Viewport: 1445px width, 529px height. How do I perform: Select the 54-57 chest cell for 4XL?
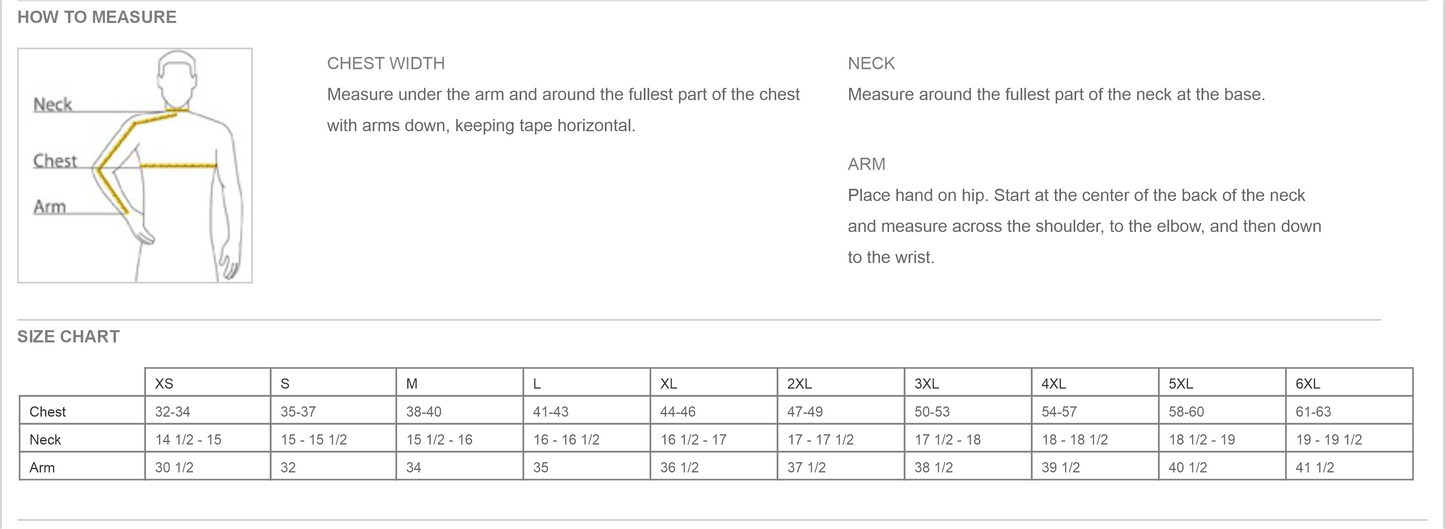[x=1062, y=411]
